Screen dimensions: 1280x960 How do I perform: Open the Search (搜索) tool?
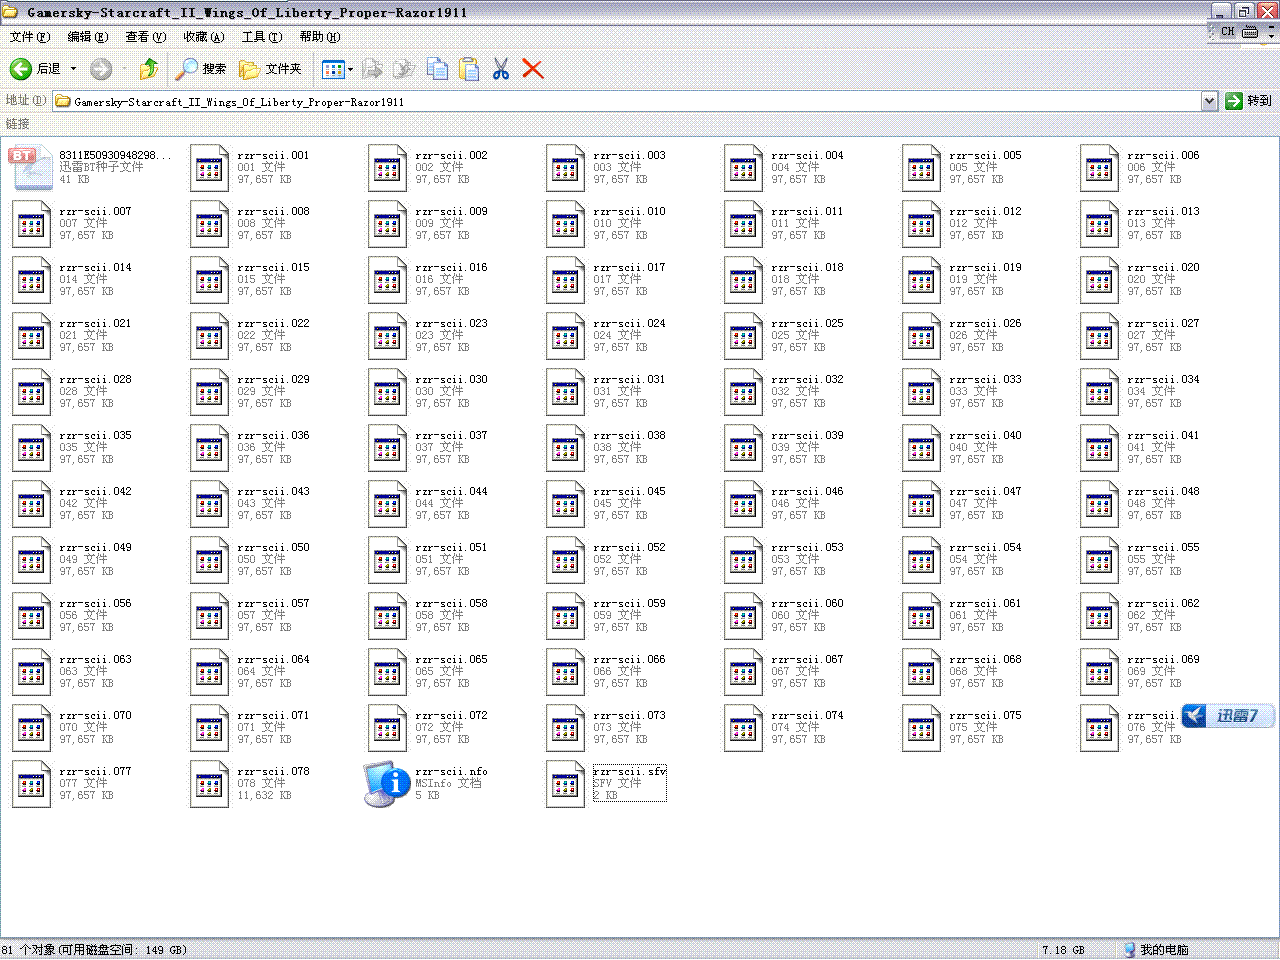[x=201, y=69]
